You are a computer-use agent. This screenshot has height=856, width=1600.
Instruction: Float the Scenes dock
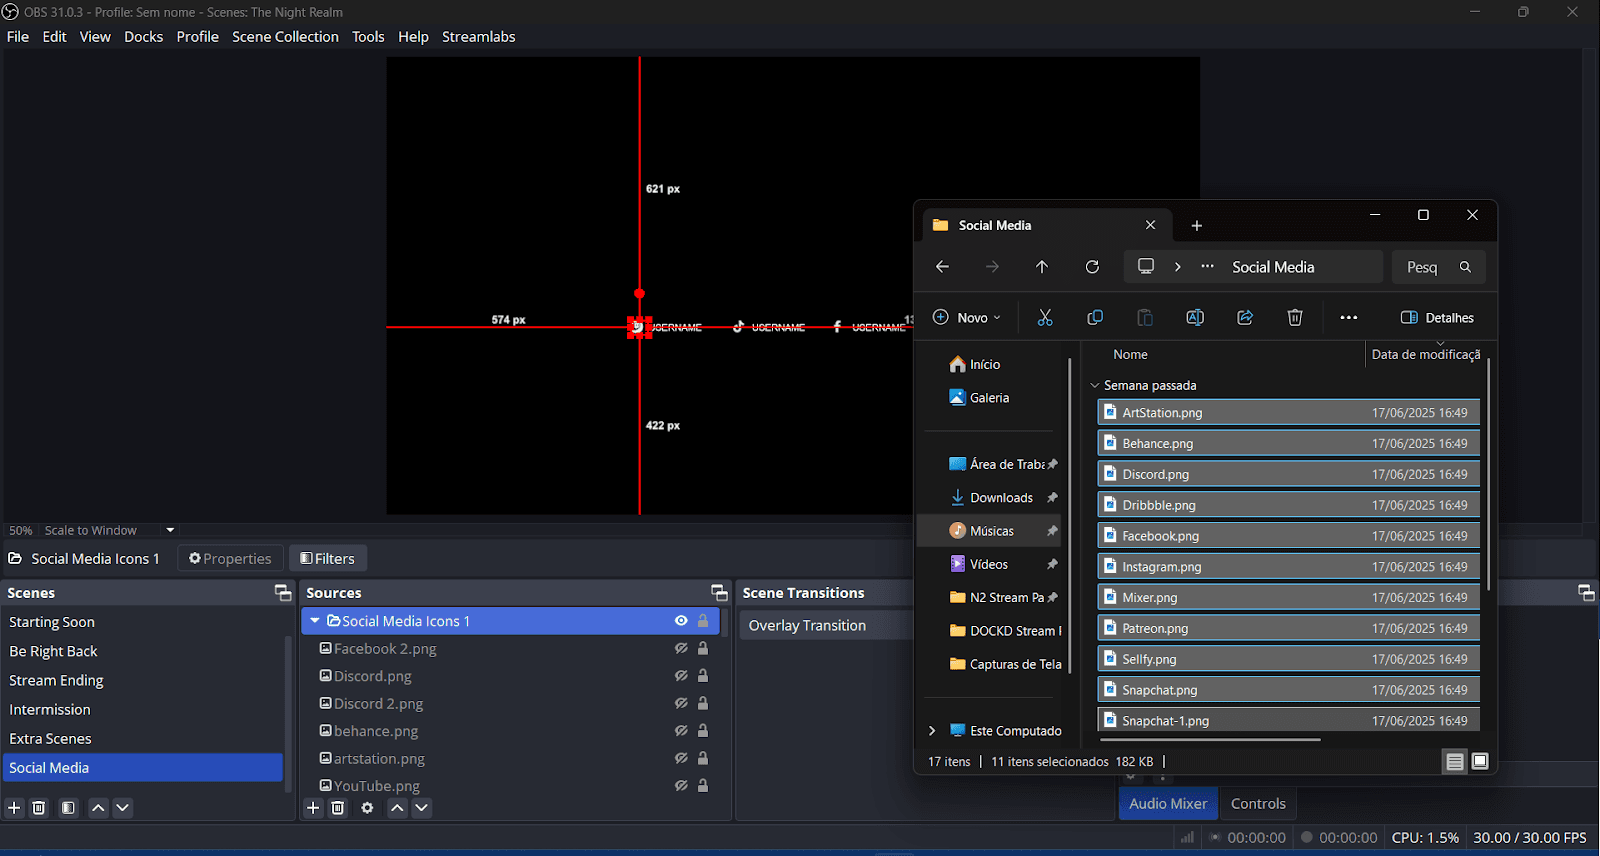[x=283, y=593]
